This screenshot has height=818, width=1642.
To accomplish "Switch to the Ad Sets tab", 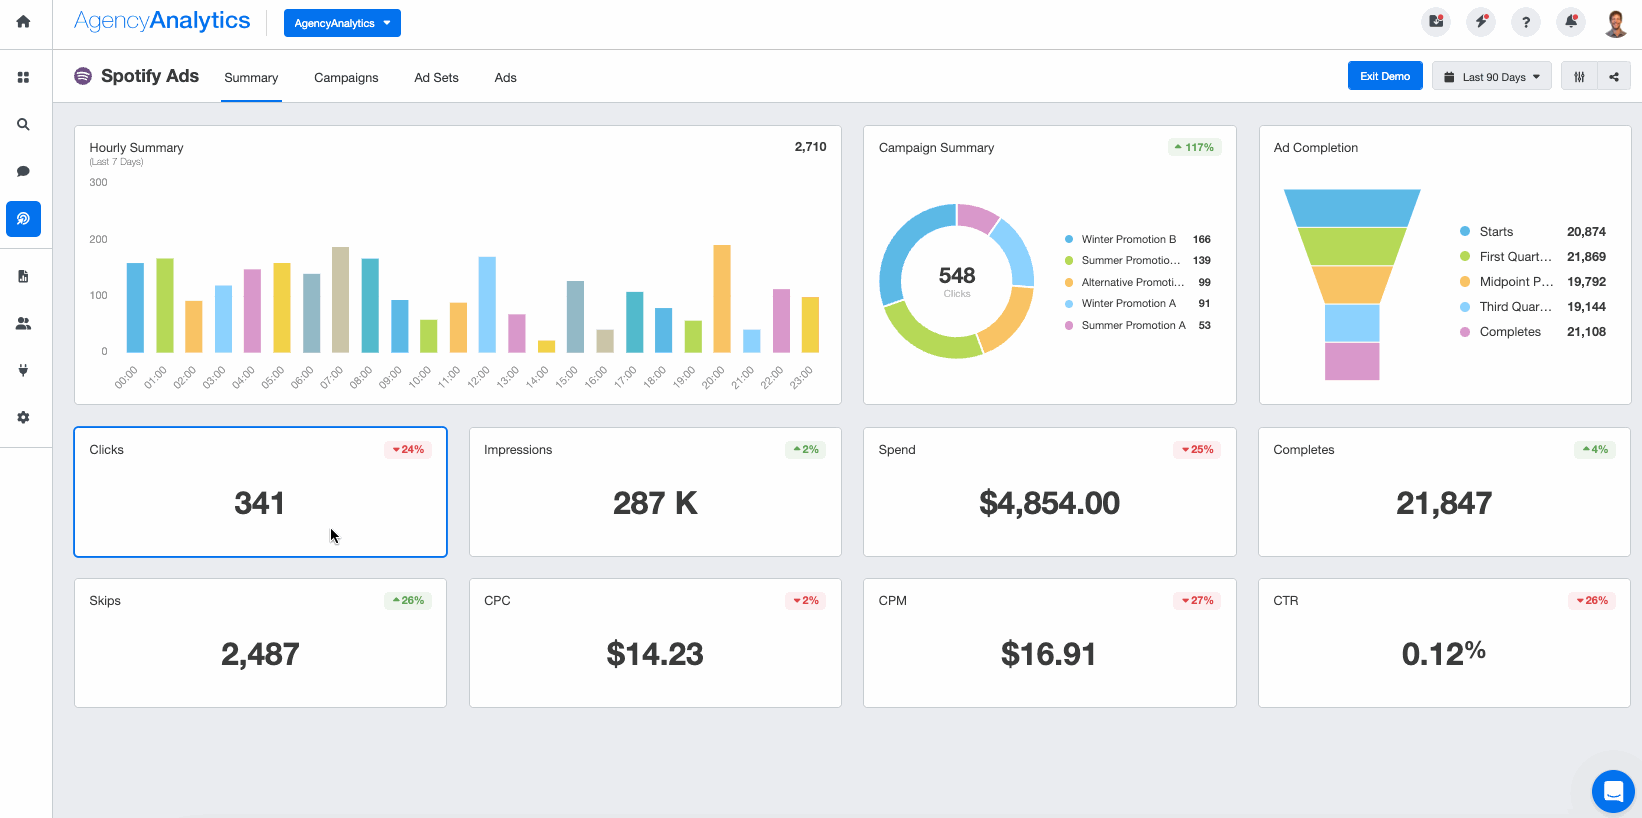I will (x=436, y=78).
